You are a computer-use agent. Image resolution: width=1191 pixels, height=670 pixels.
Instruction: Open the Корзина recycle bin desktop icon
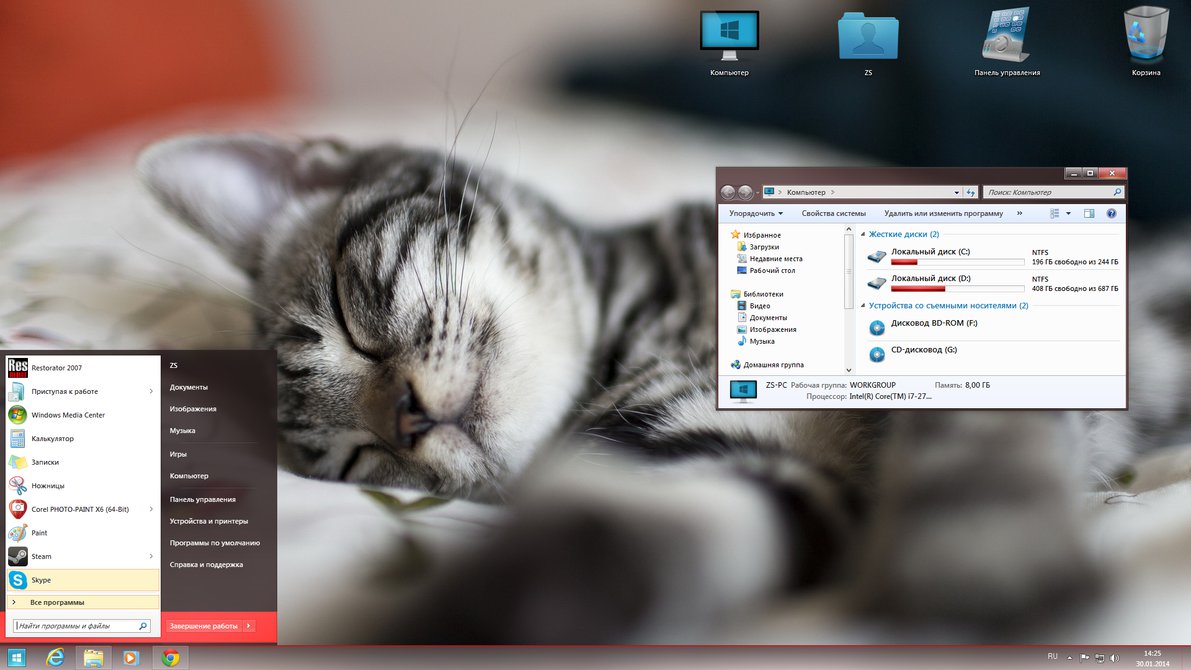point(1145,40)
